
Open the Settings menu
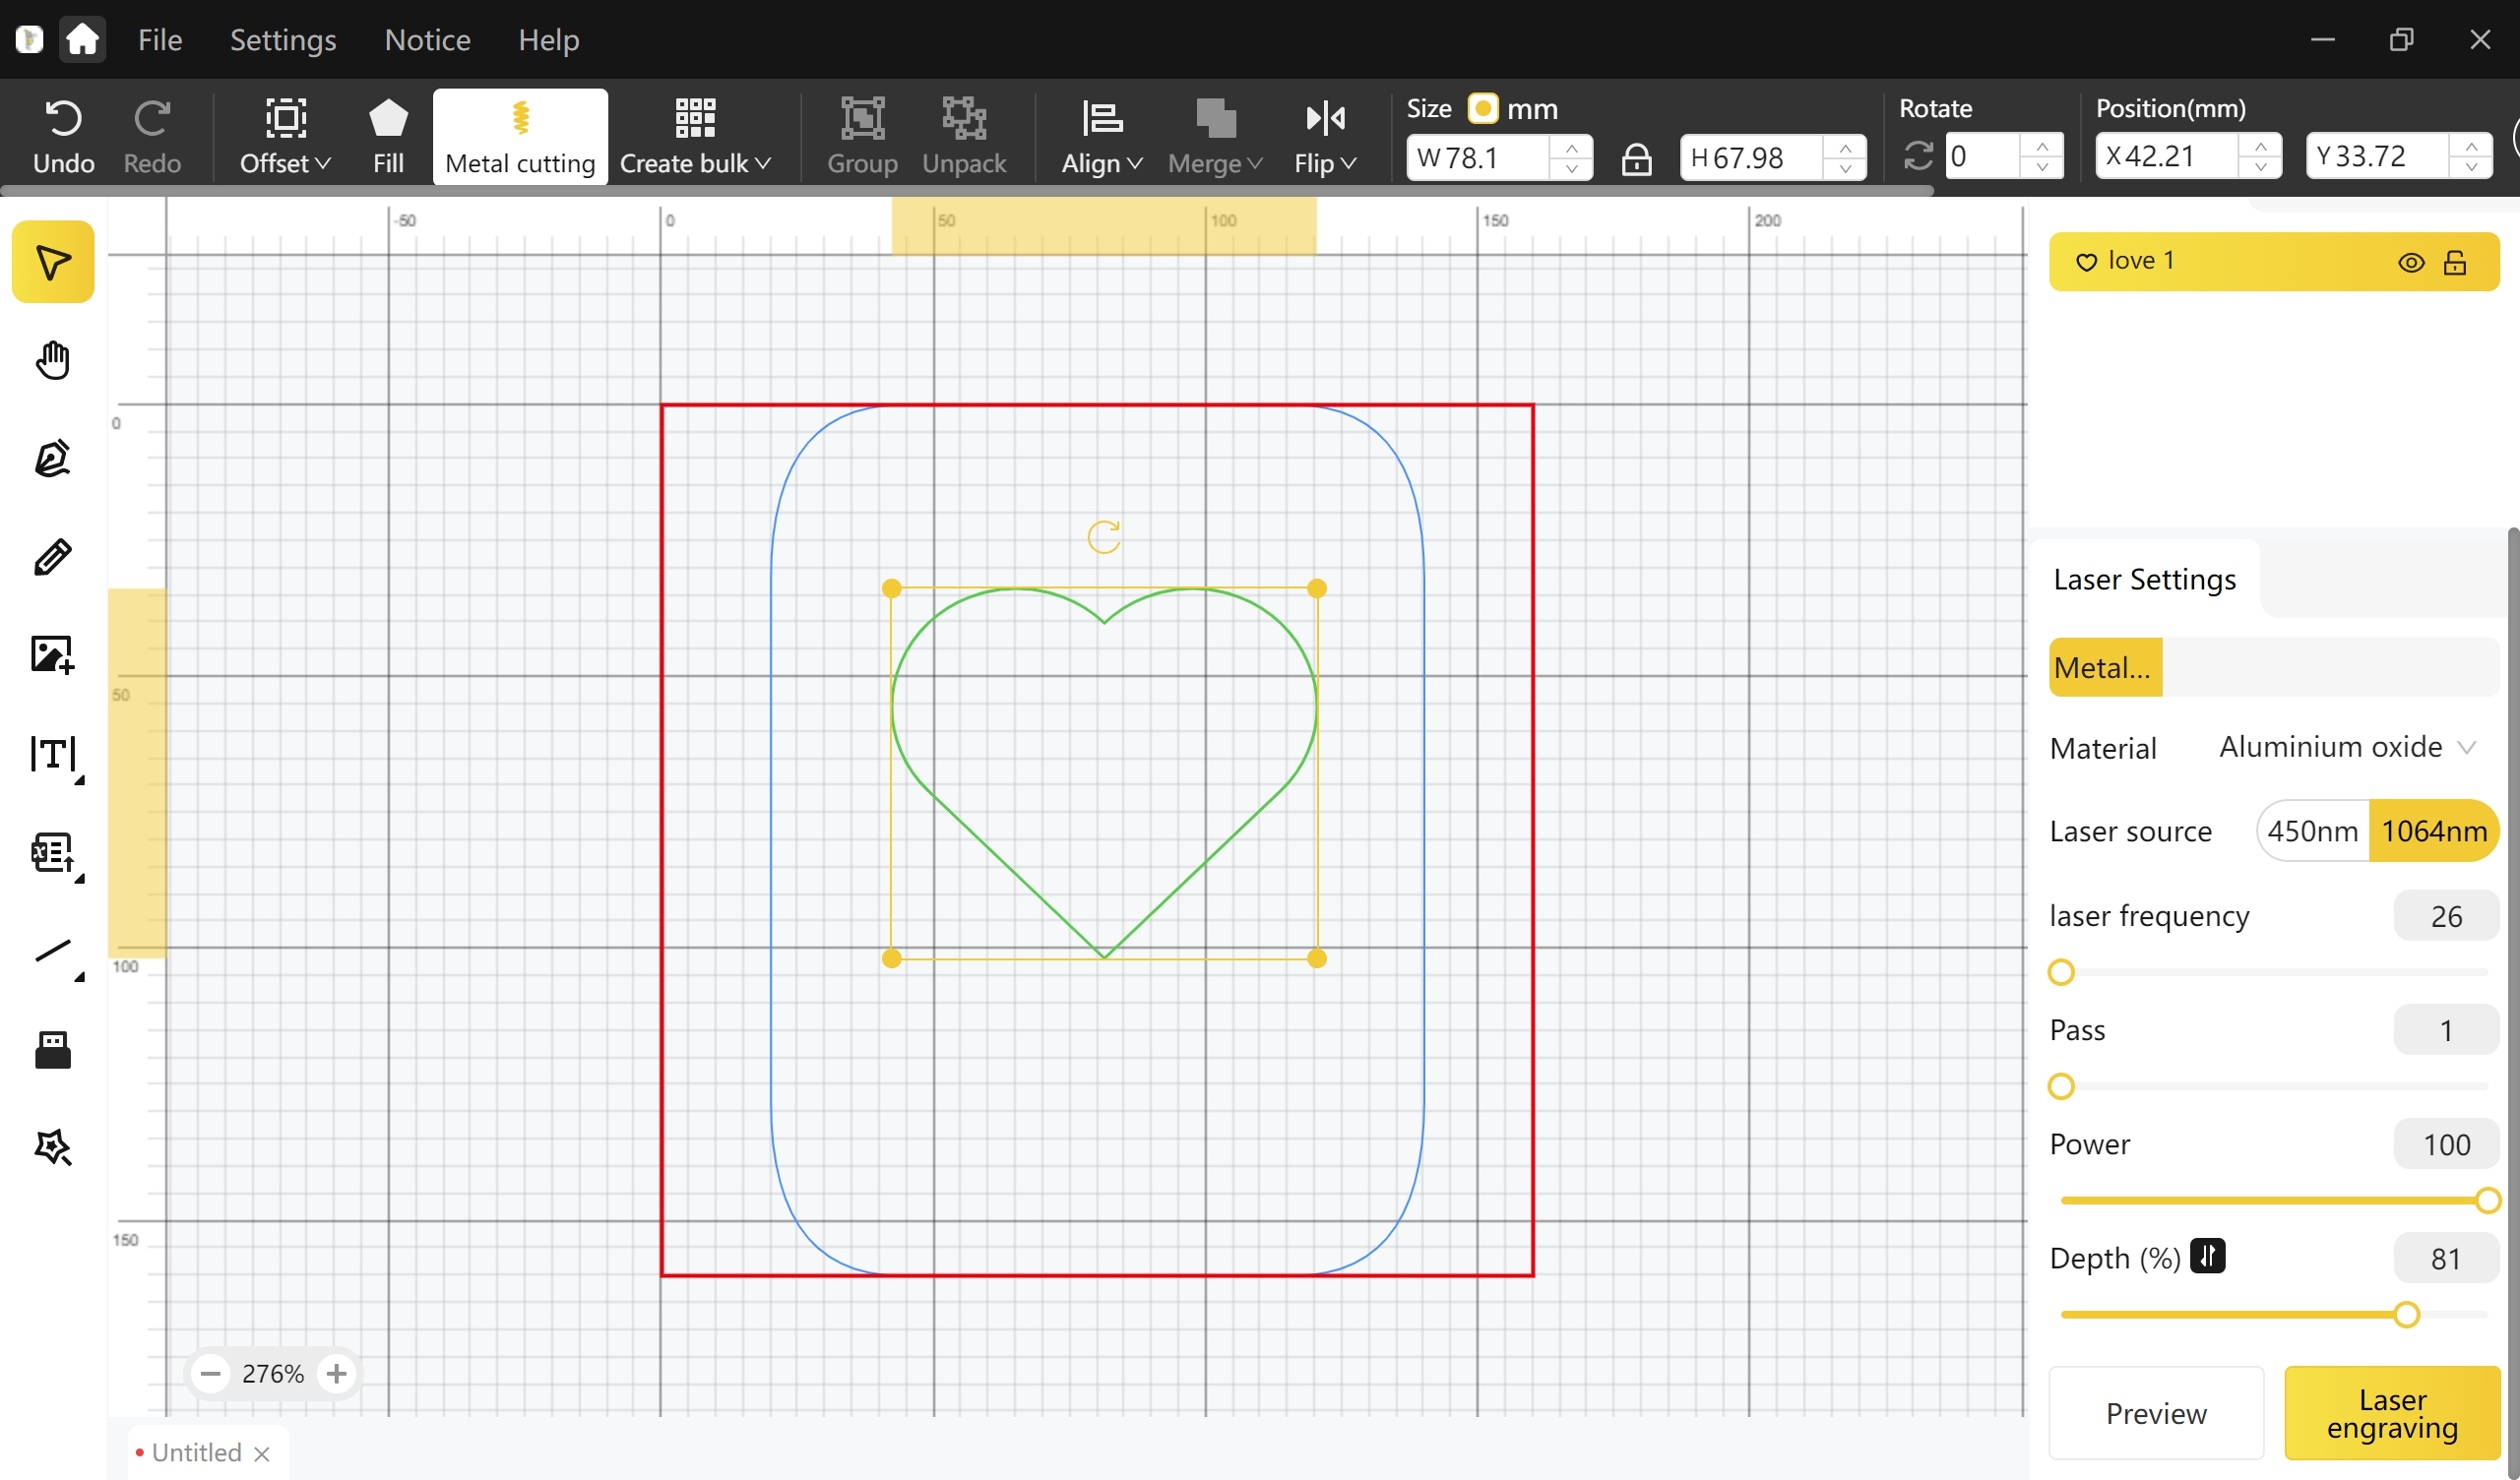pyautogui.click(x=283, y=40)
